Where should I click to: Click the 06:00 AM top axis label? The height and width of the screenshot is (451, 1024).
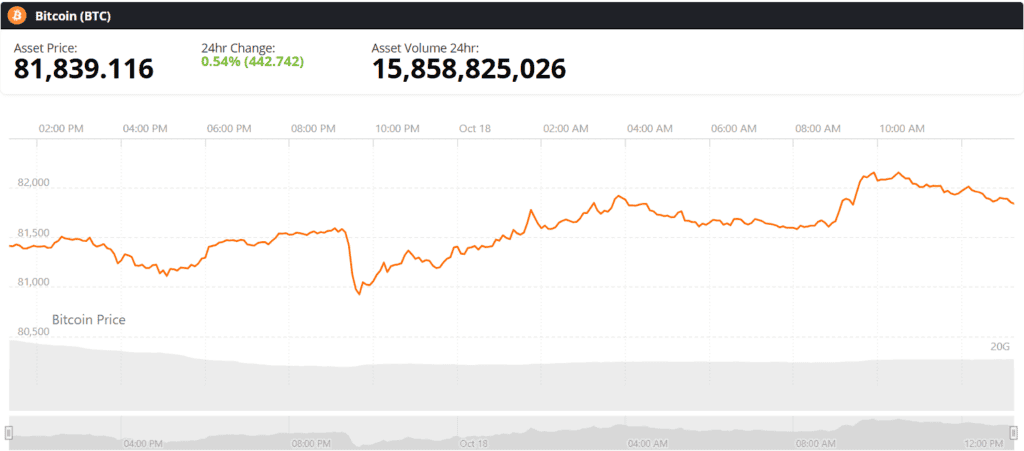(733, 129)
